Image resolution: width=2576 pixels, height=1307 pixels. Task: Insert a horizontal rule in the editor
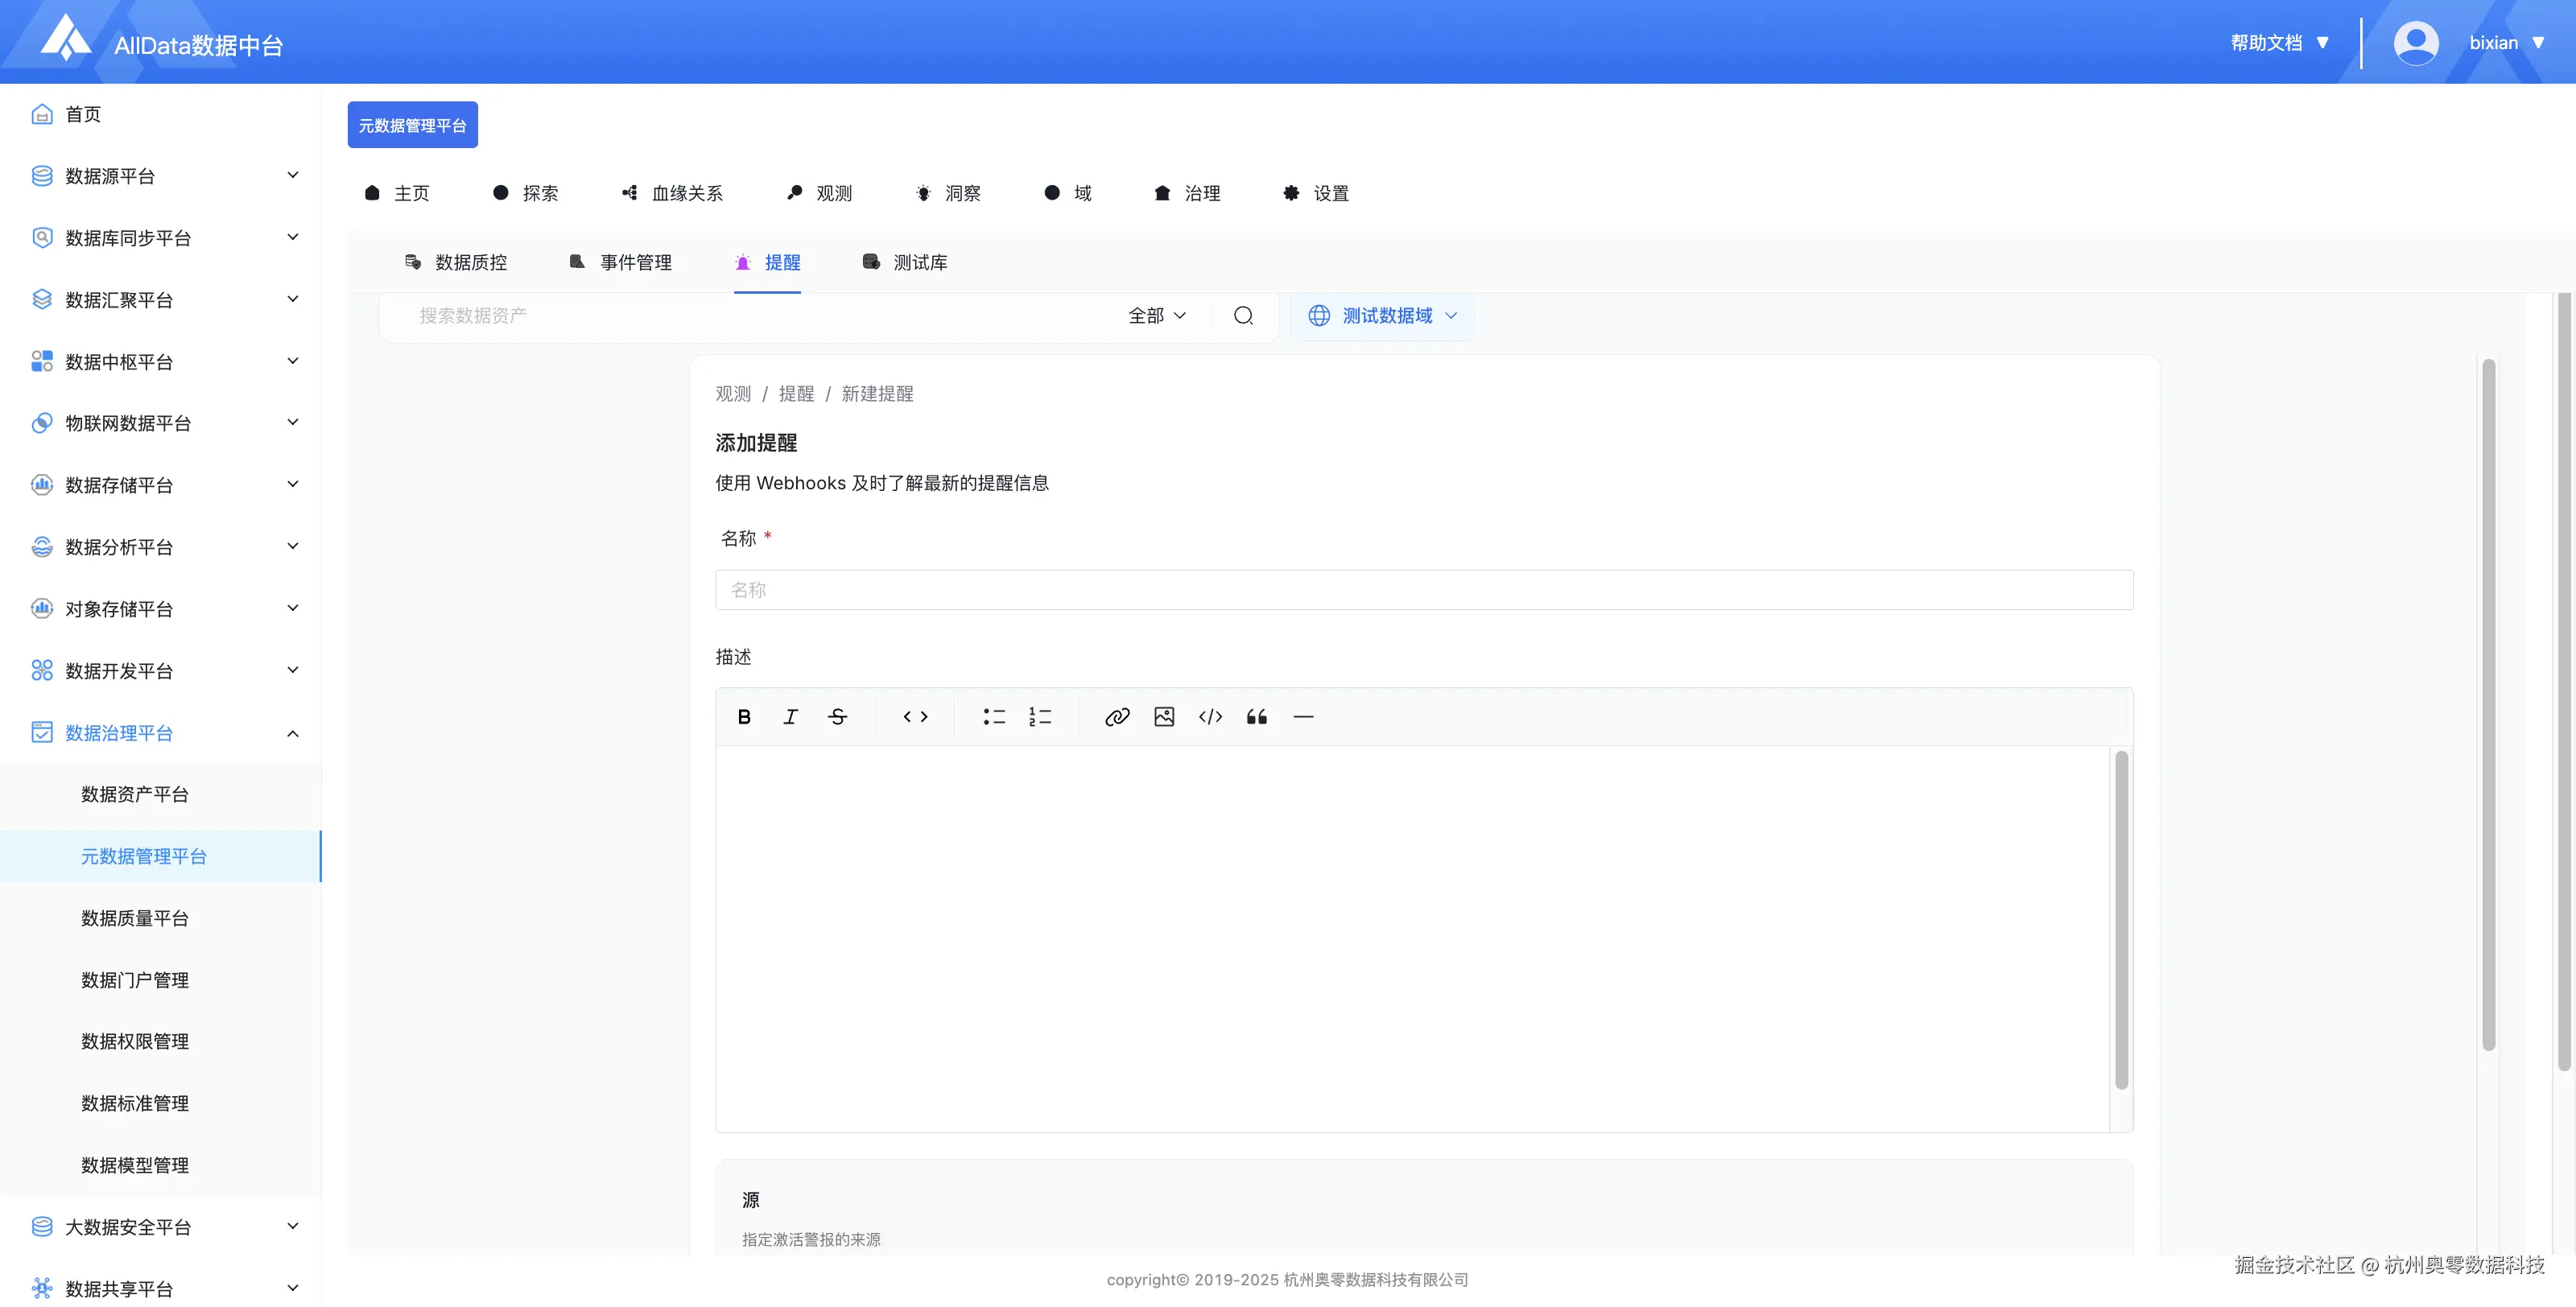[x=1303, y=716]
